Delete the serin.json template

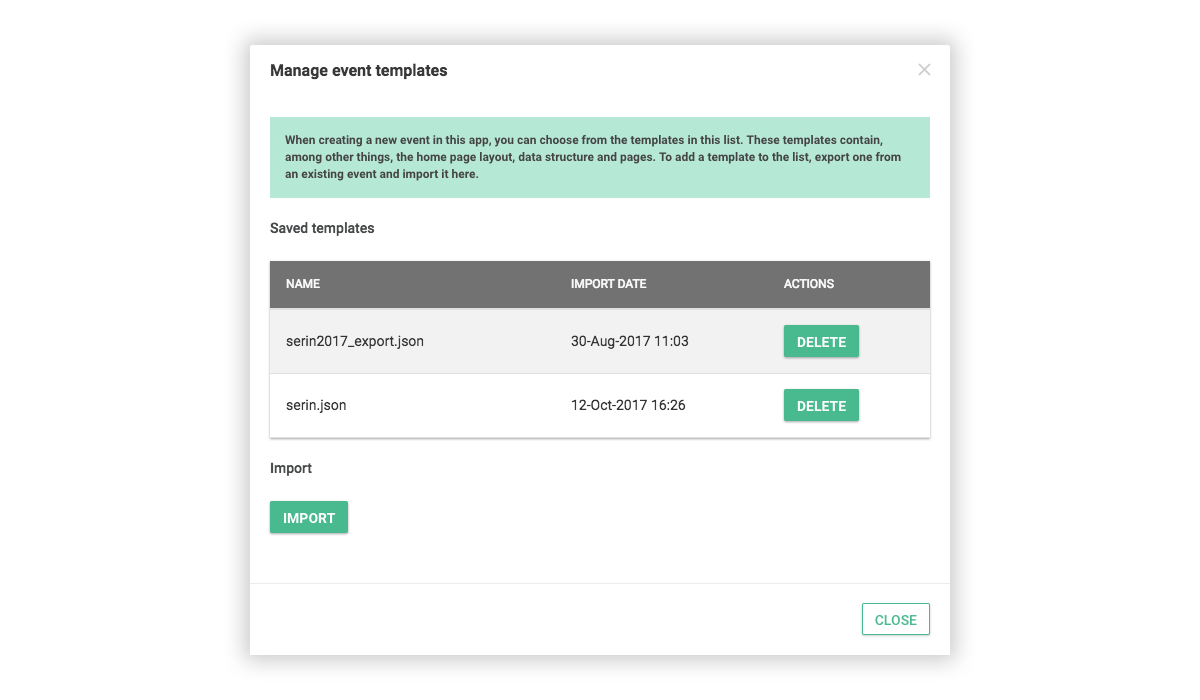coord(821,406)
